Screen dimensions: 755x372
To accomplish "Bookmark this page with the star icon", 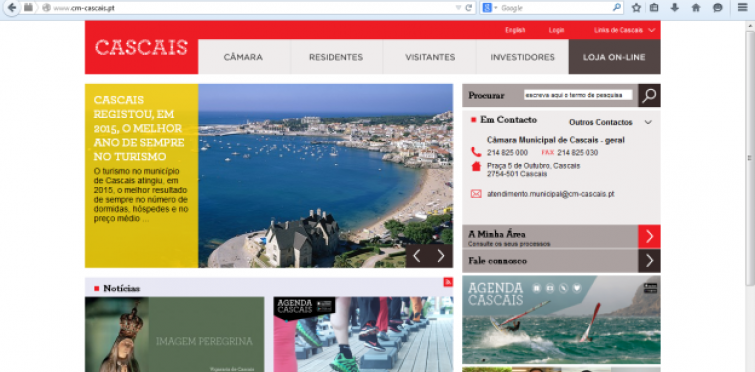I will click(x=636, y=8).
